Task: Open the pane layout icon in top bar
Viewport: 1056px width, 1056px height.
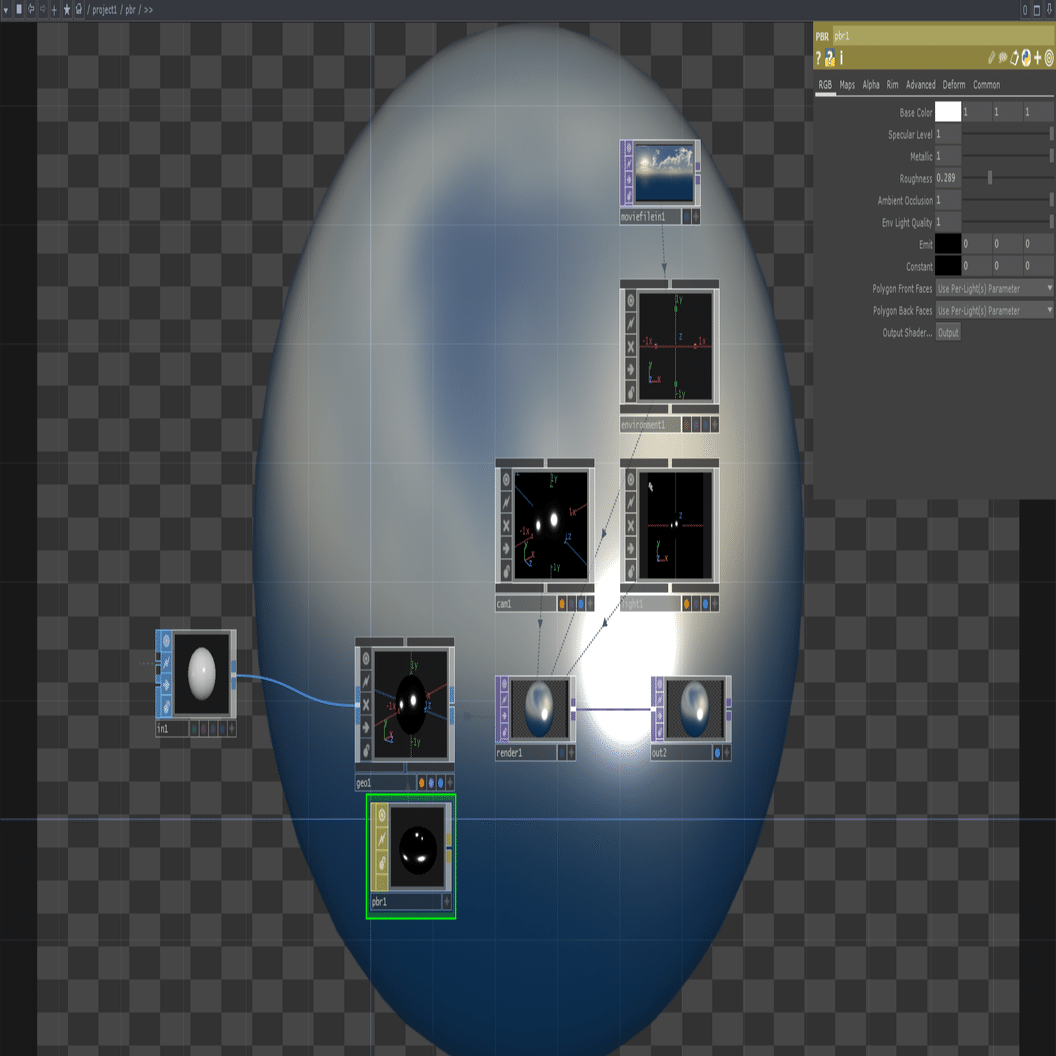Action: click(18, 9)
